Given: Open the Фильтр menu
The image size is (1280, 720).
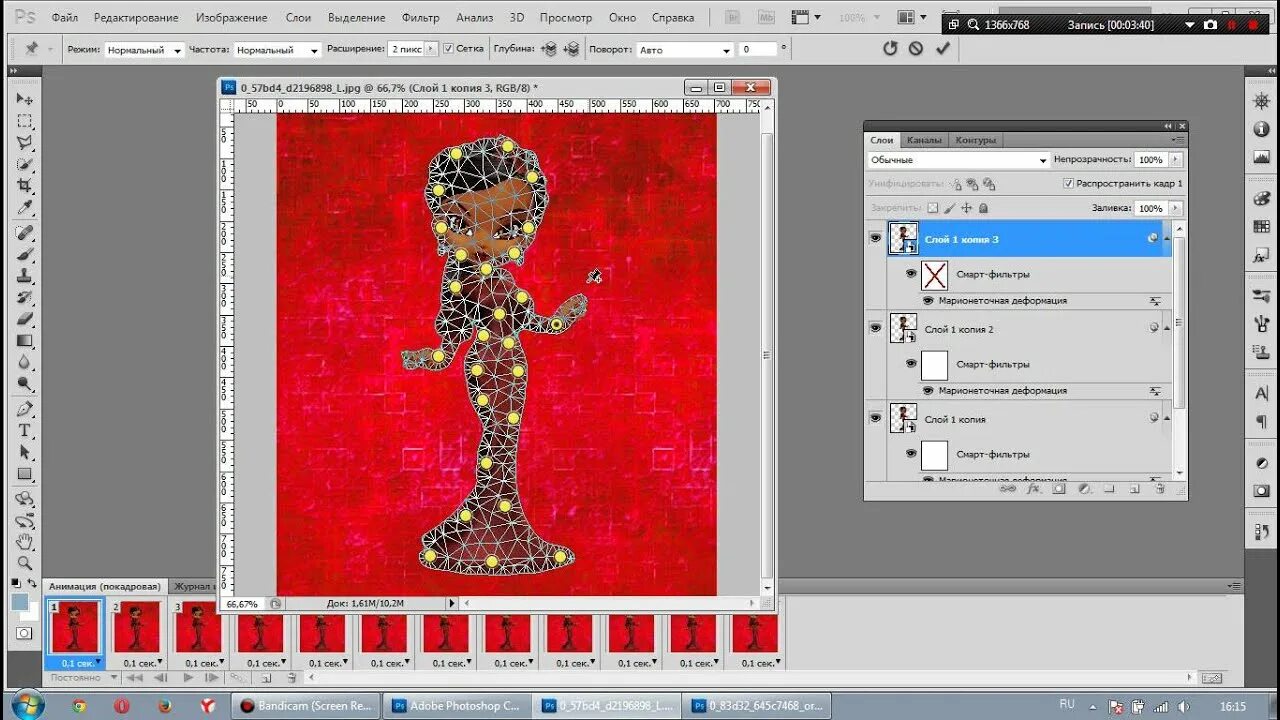Looking at the screenshot, I should click(x=420, y=18).
